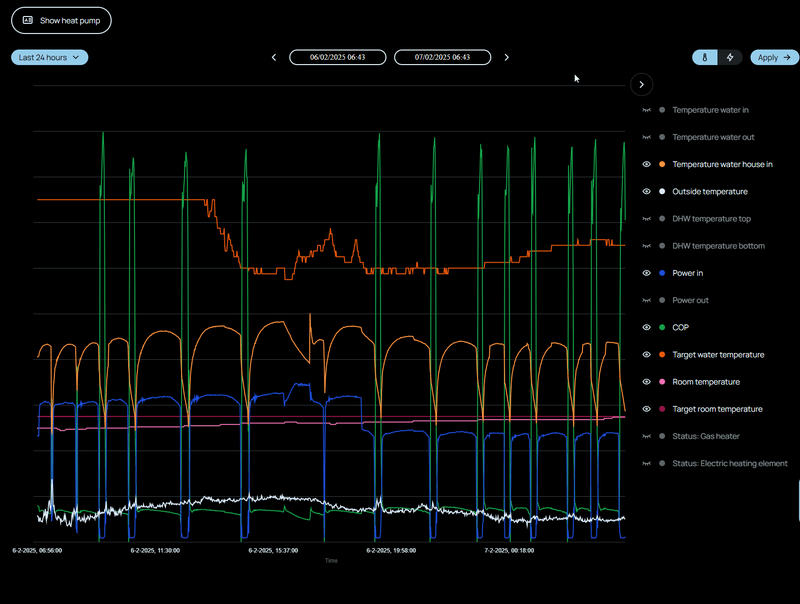800x604 pixels.
Task: Click the blue Power in color dot
Action: pos(662,273)
